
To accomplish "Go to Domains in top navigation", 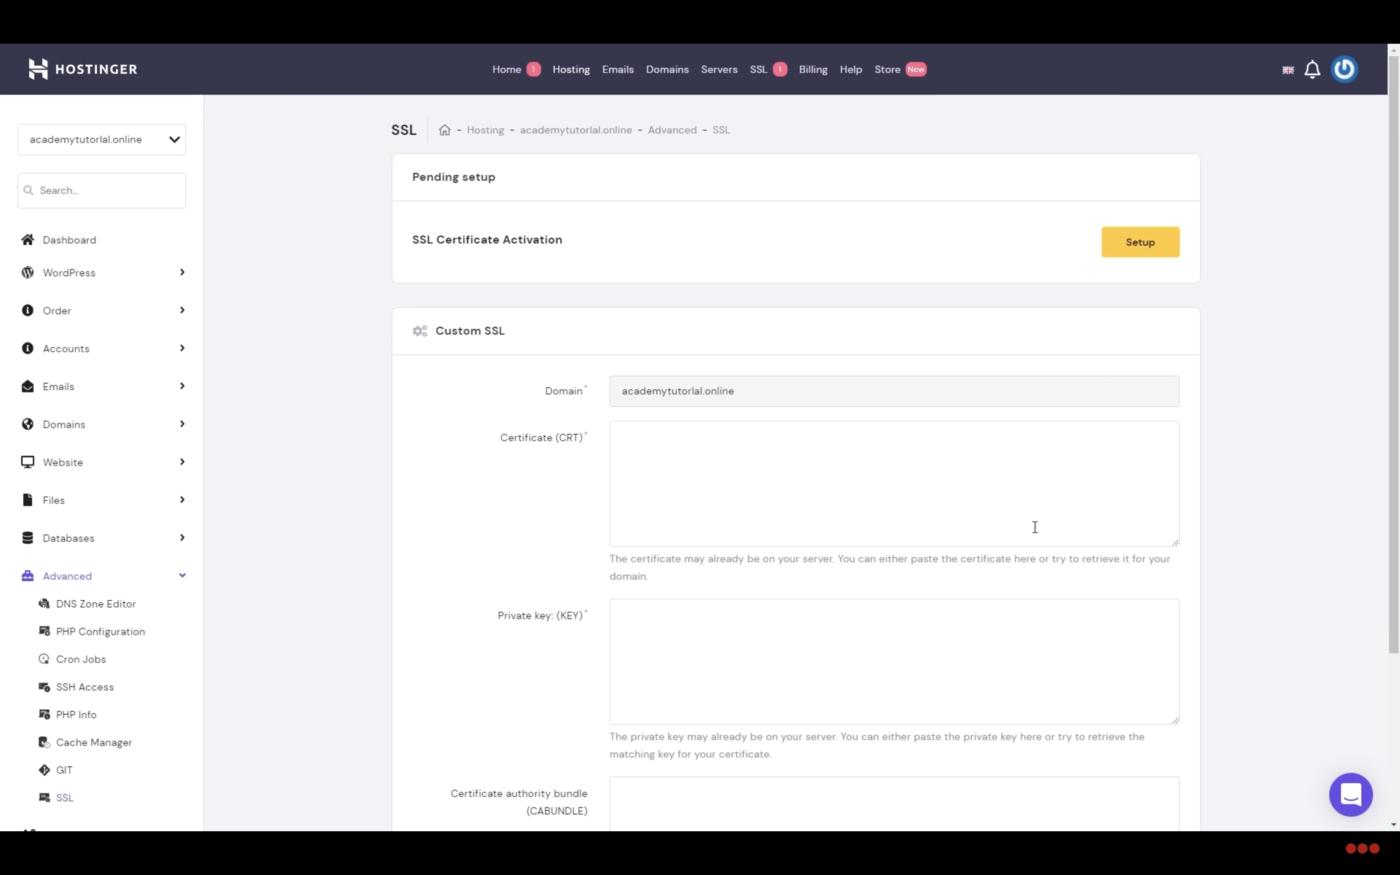I will (667, 70).
